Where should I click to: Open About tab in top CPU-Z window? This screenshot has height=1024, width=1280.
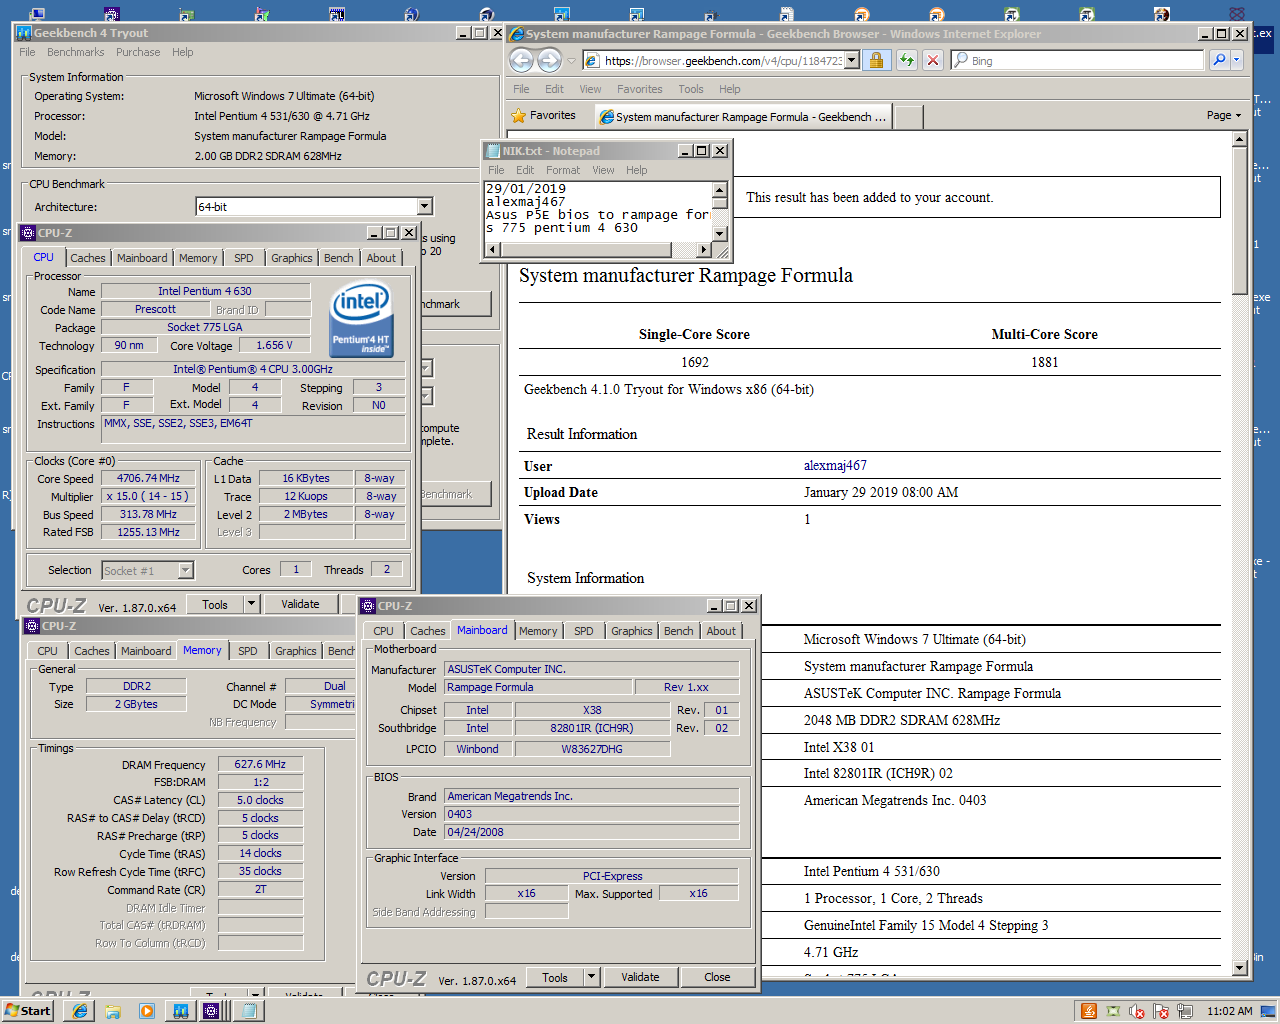point(381,258)
